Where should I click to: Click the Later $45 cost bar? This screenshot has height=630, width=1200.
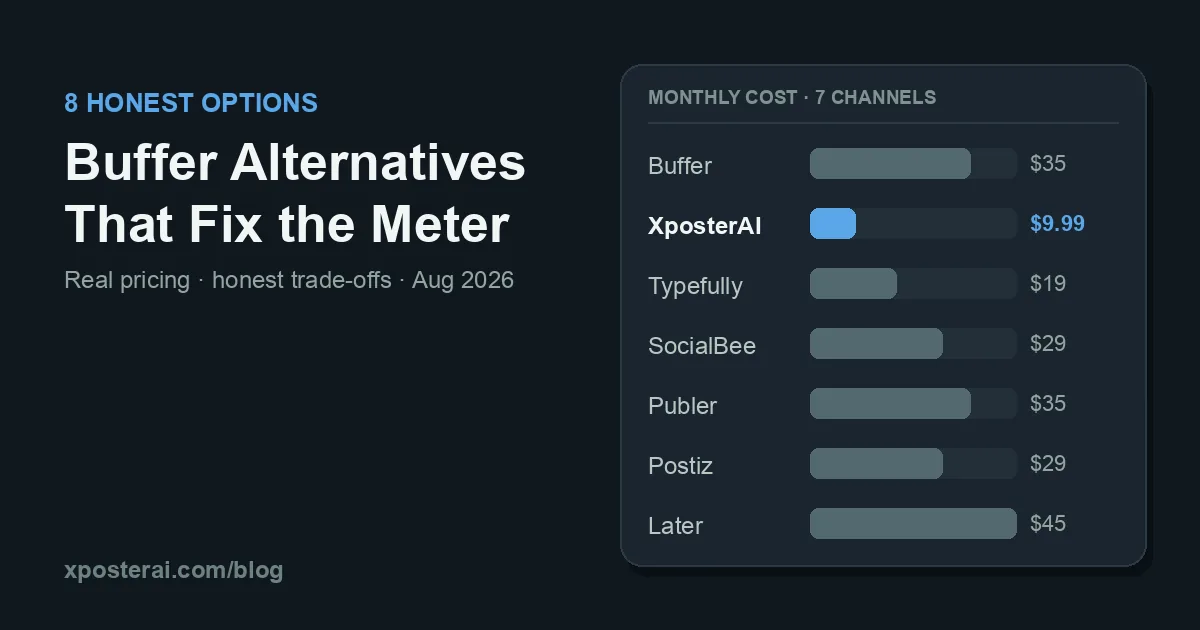tap(913, 523)
